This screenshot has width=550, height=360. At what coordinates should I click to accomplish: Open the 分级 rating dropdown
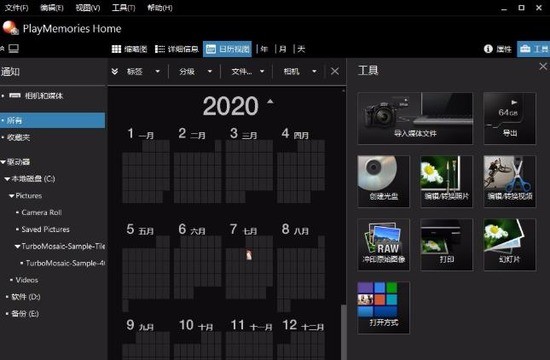point(195,72)
